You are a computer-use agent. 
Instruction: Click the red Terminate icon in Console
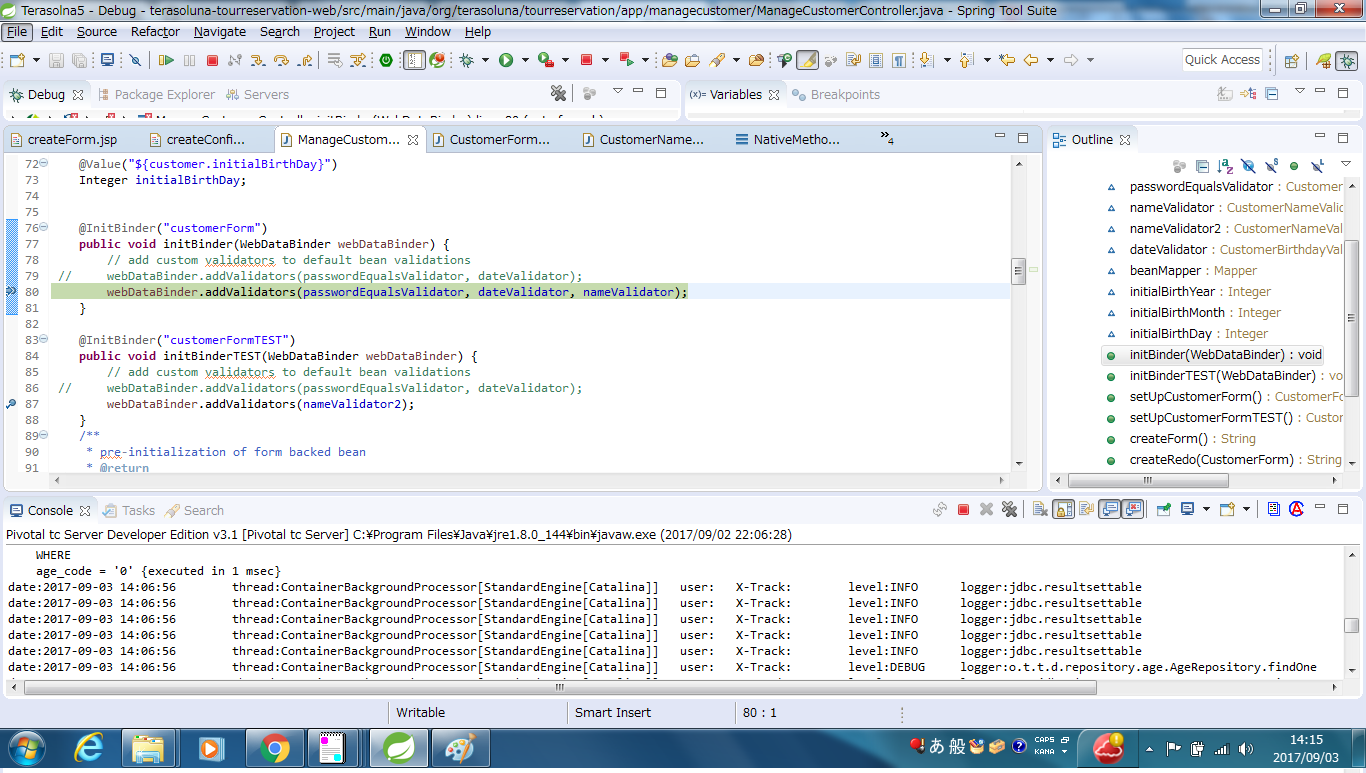point(963,510)
